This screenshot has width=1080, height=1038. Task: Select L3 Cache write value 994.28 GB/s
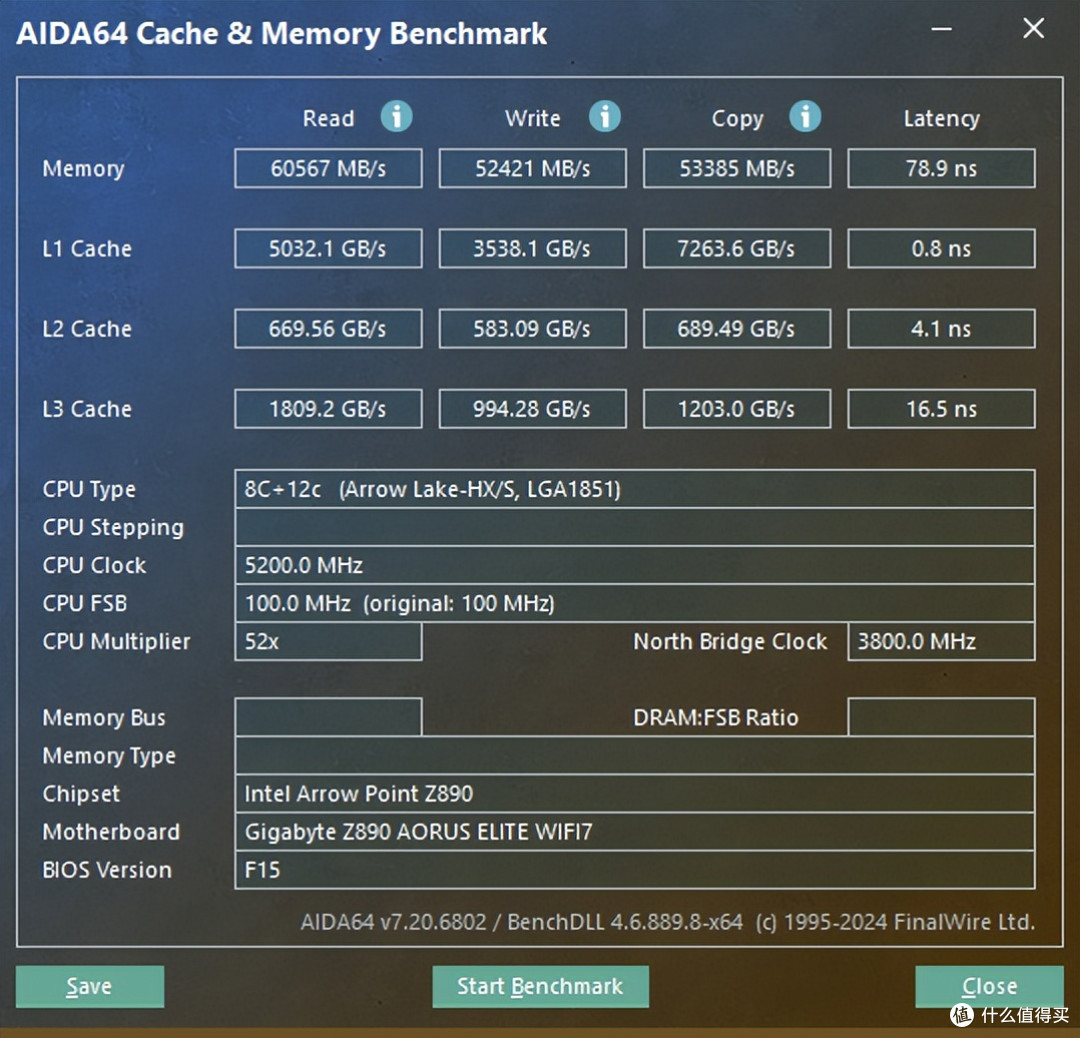532,409
